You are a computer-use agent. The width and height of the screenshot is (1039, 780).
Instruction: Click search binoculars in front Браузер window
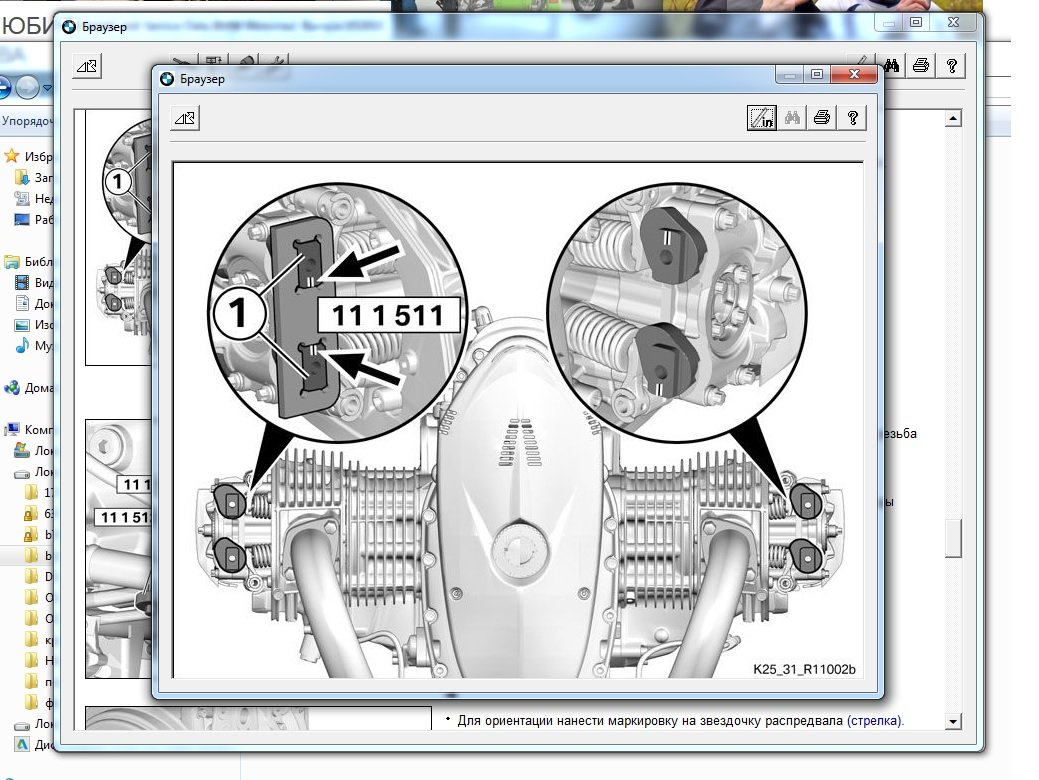pyautogui.click(x=792, y=118)
